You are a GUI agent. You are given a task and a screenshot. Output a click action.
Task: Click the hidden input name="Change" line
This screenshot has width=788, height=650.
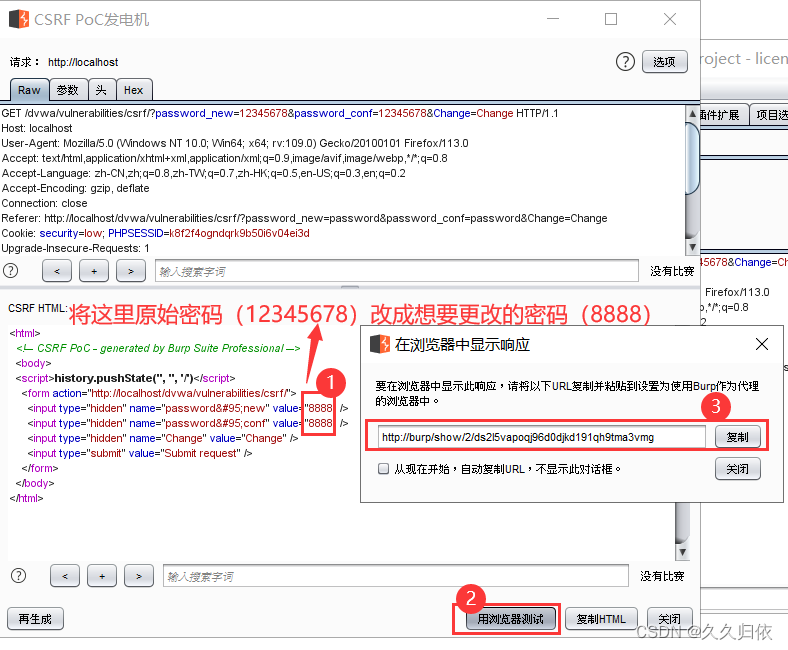(x=163, y=438)
